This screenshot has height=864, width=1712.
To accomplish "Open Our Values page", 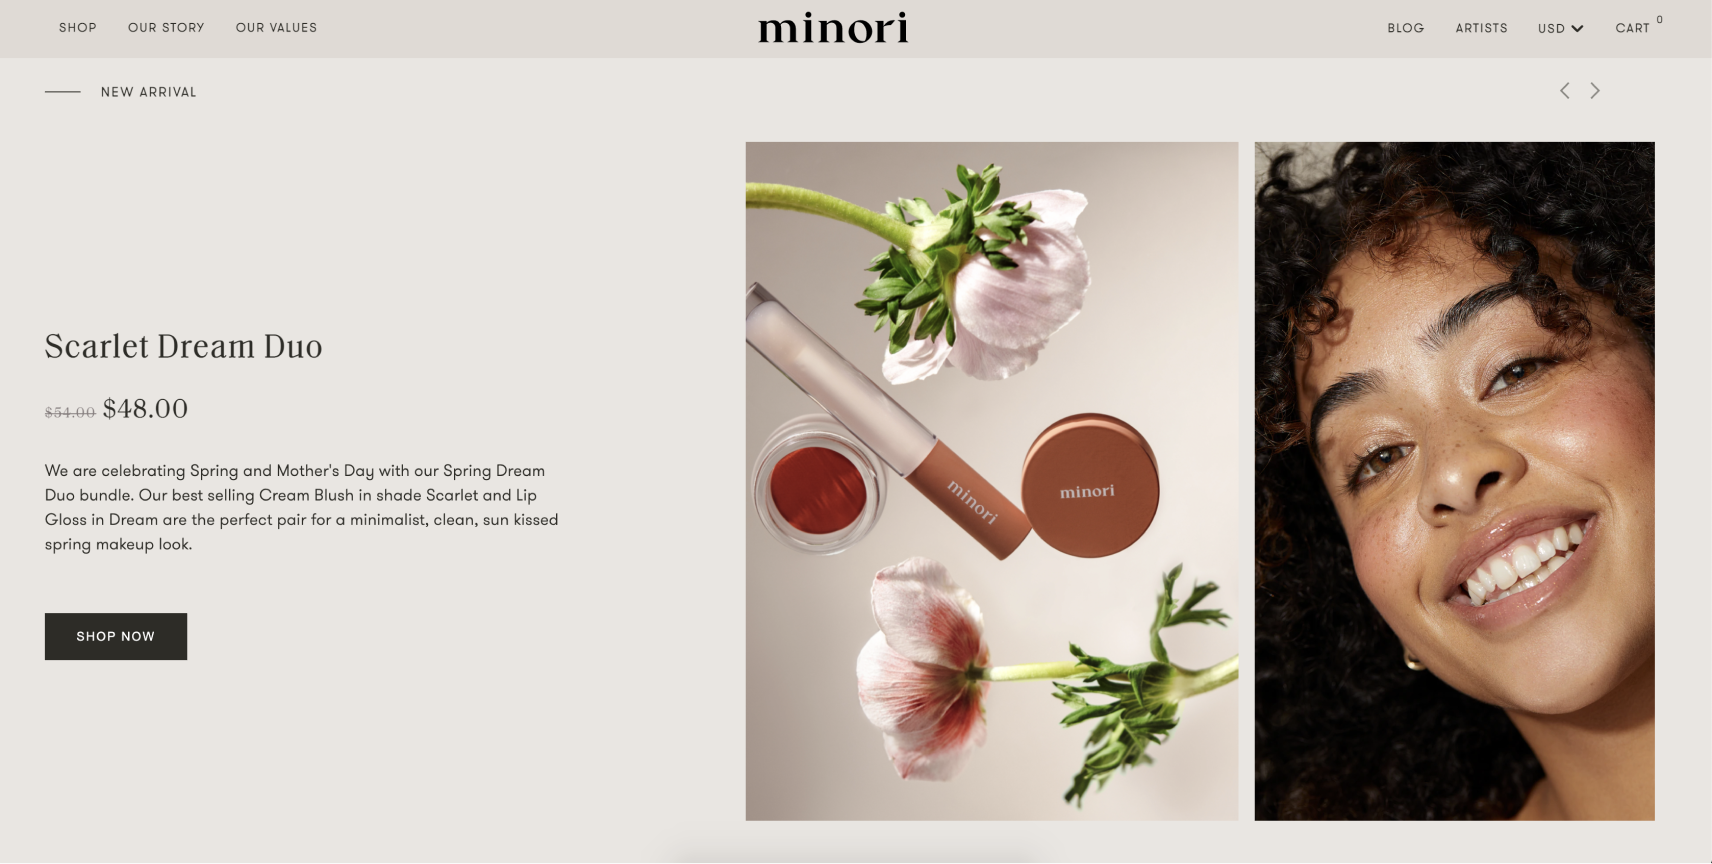I will coord(276,28).
